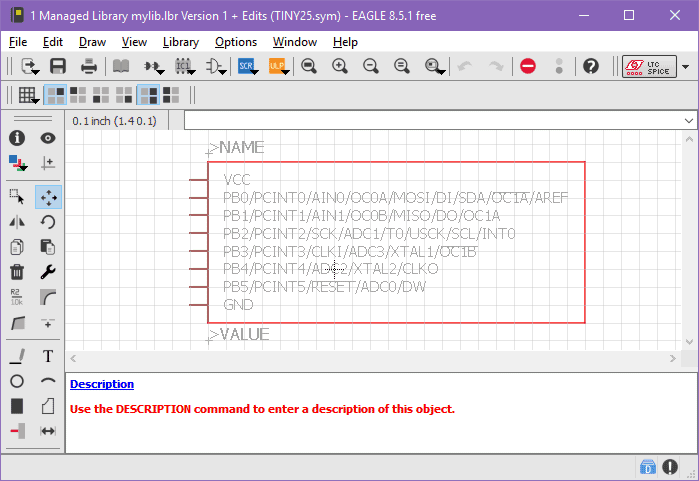Click the Save icon in toolbar
Screen dimensions: 699x481
(58, 66)
